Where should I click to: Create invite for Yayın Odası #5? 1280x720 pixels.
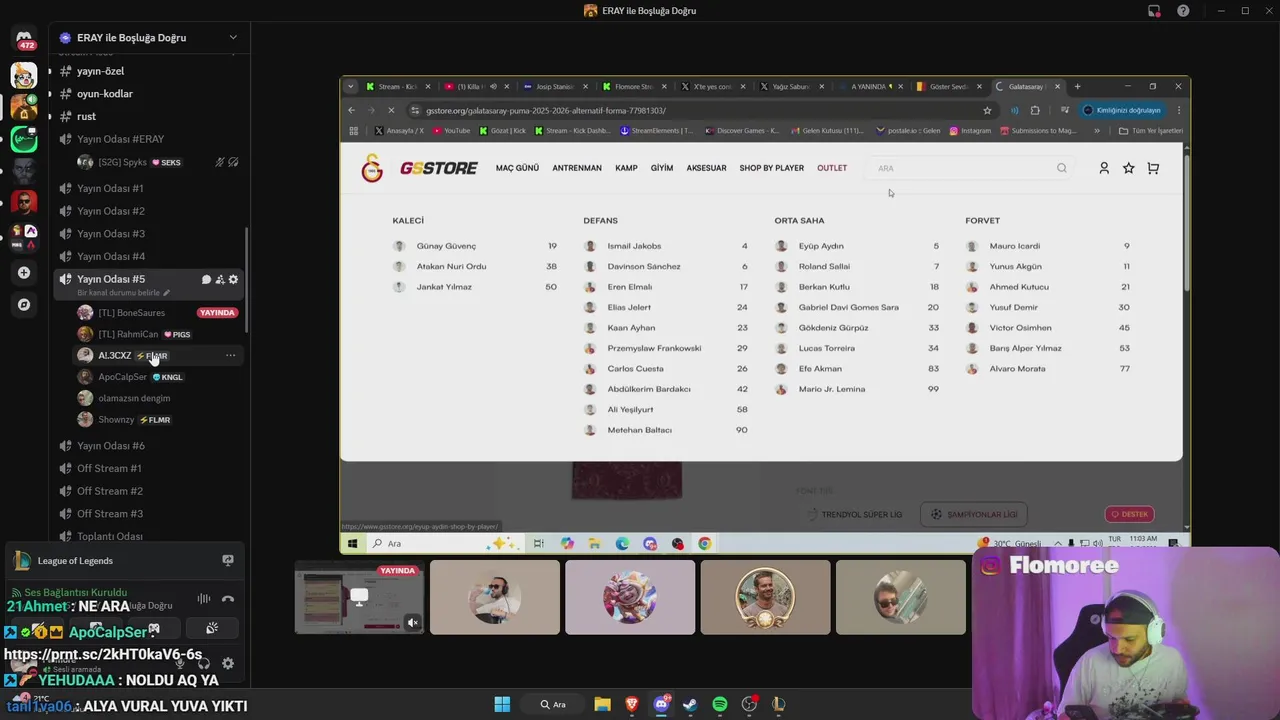point(220,279)
